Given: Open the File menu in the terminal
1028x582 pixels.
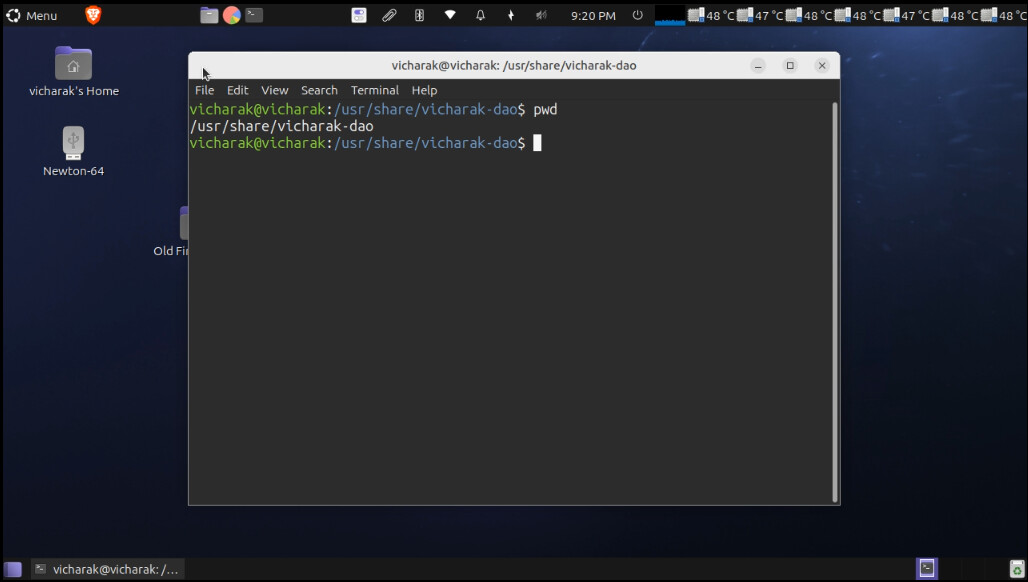Looking at the screenshot, I should [204, 90].
